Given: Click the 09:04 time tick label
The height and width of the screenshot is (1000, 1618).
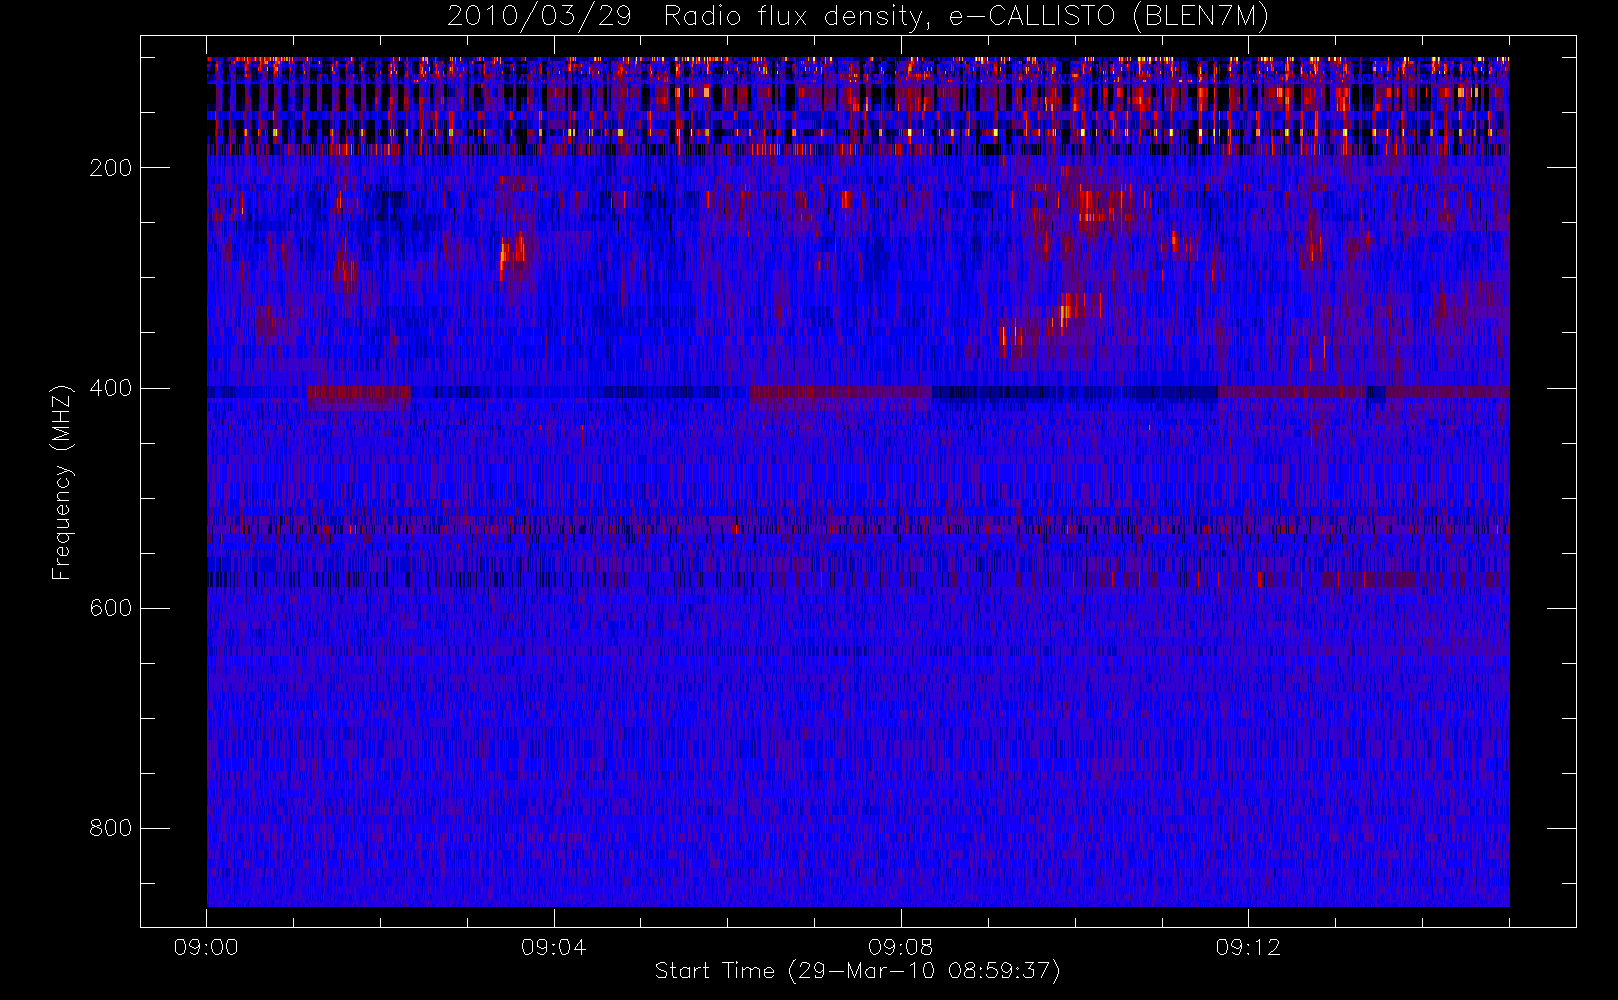Looking at the screenshot, I should point(553,947).
